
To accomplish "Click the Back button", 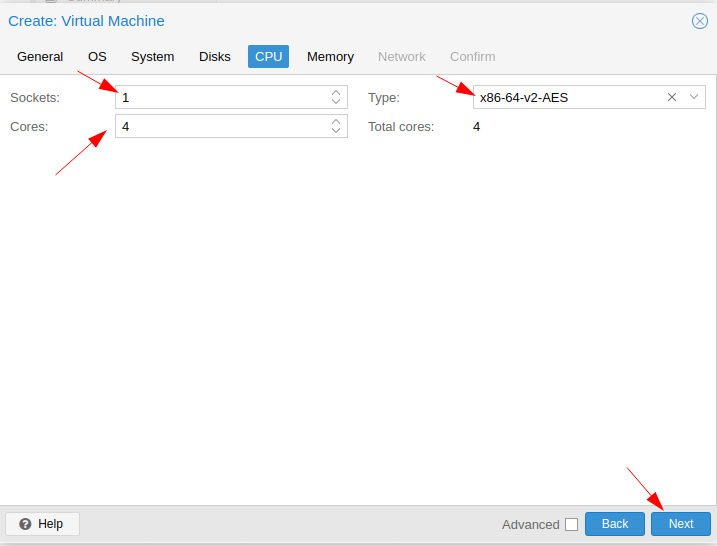I will (x=615, y=524).
